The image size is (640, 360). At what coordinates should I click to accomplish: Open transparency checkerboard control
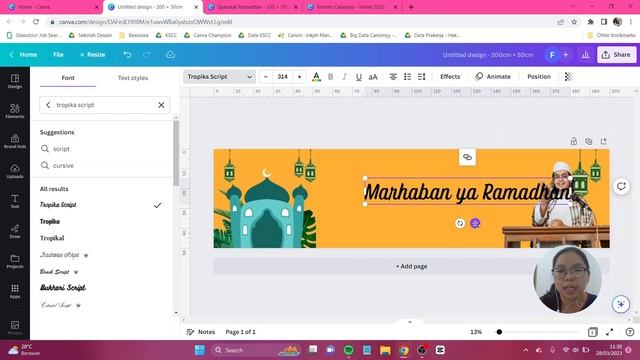pos(568,77)
